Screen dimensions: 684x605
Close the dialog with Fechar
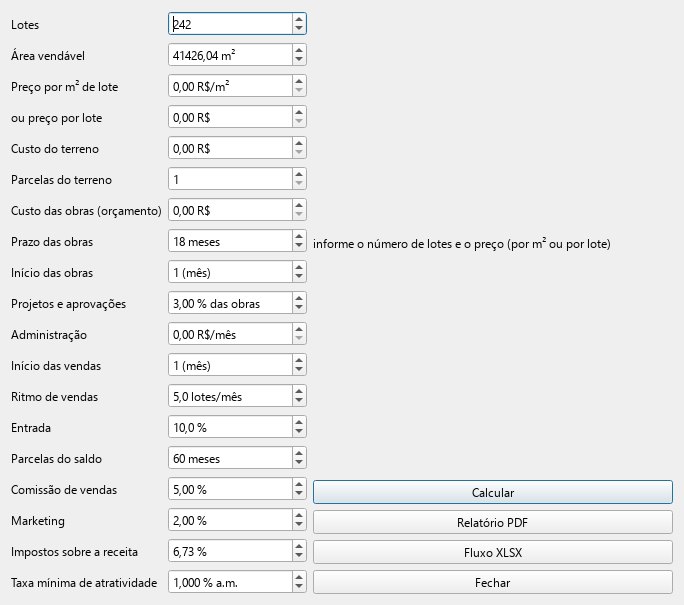[492, 582]
